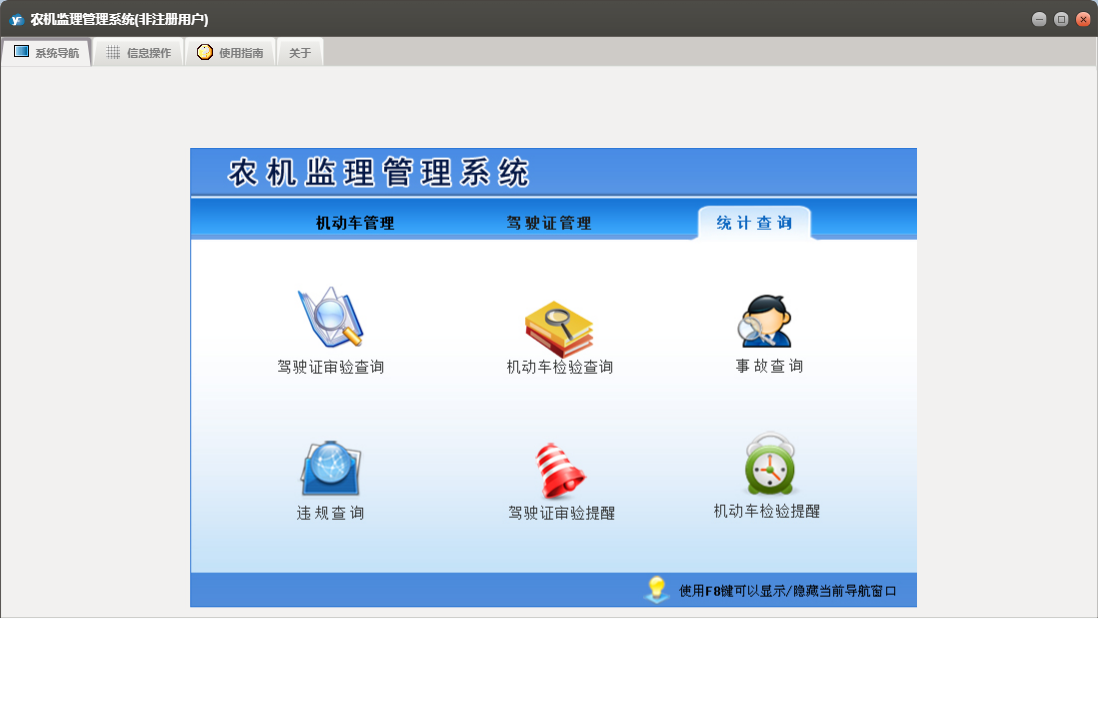This screenshot has width=1098, height=719.
Task: Open the 事故查询 person icon
Action: click(x=765, y=321)
